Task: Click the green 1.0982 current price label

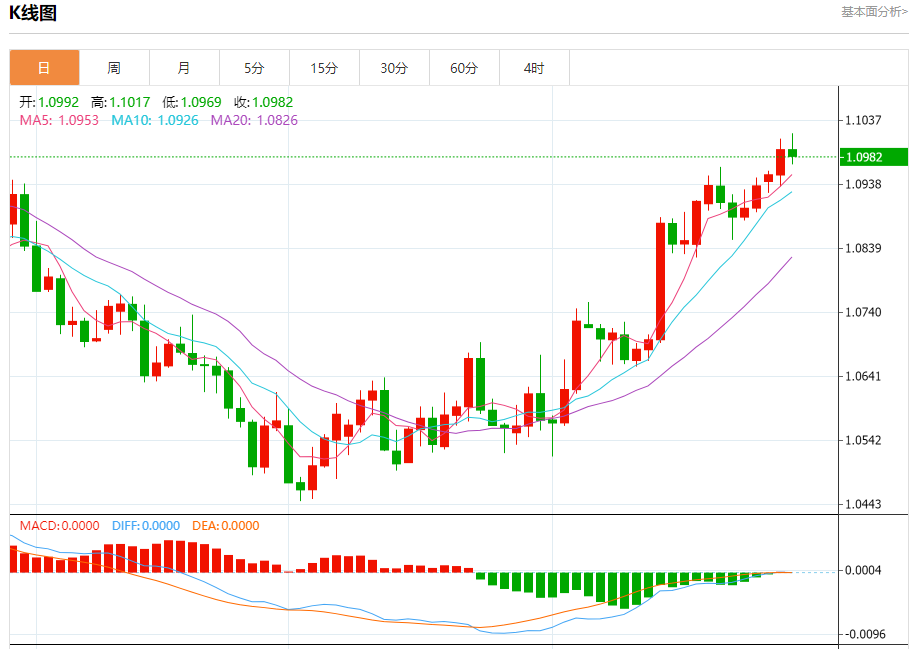Action: pos(873,157)
